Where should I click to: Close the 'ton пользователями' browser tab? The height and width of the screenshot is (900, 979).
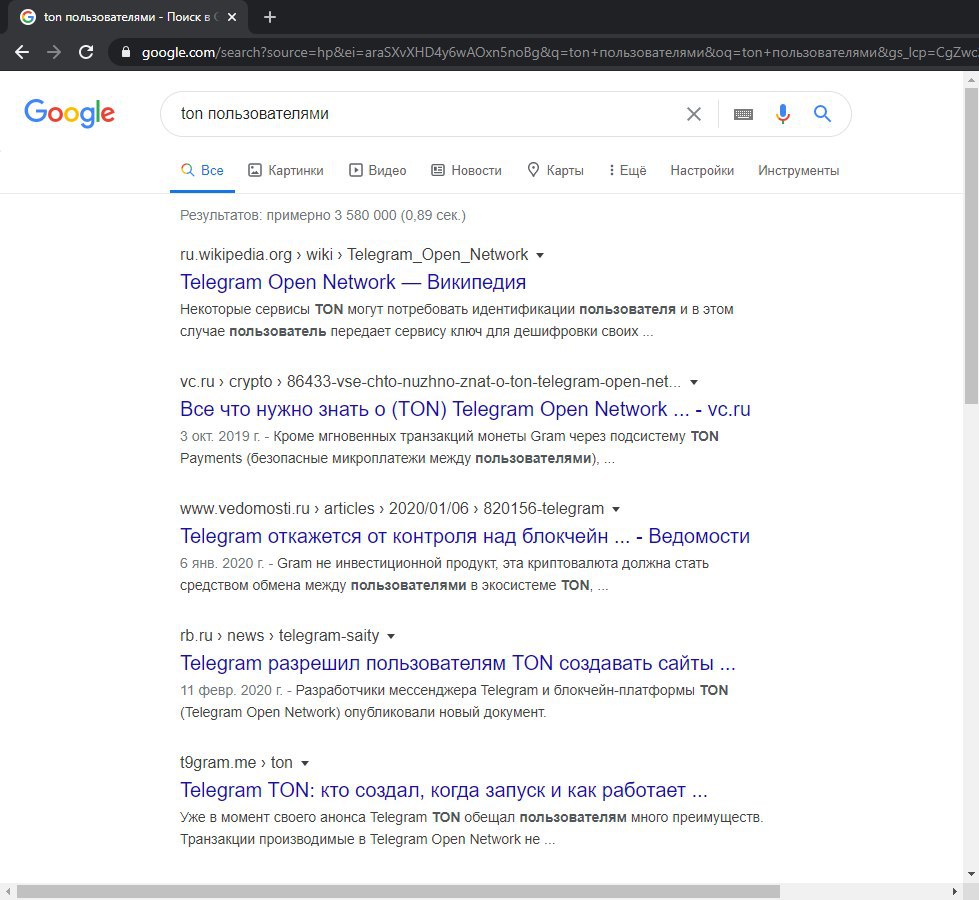coord(232,17)
